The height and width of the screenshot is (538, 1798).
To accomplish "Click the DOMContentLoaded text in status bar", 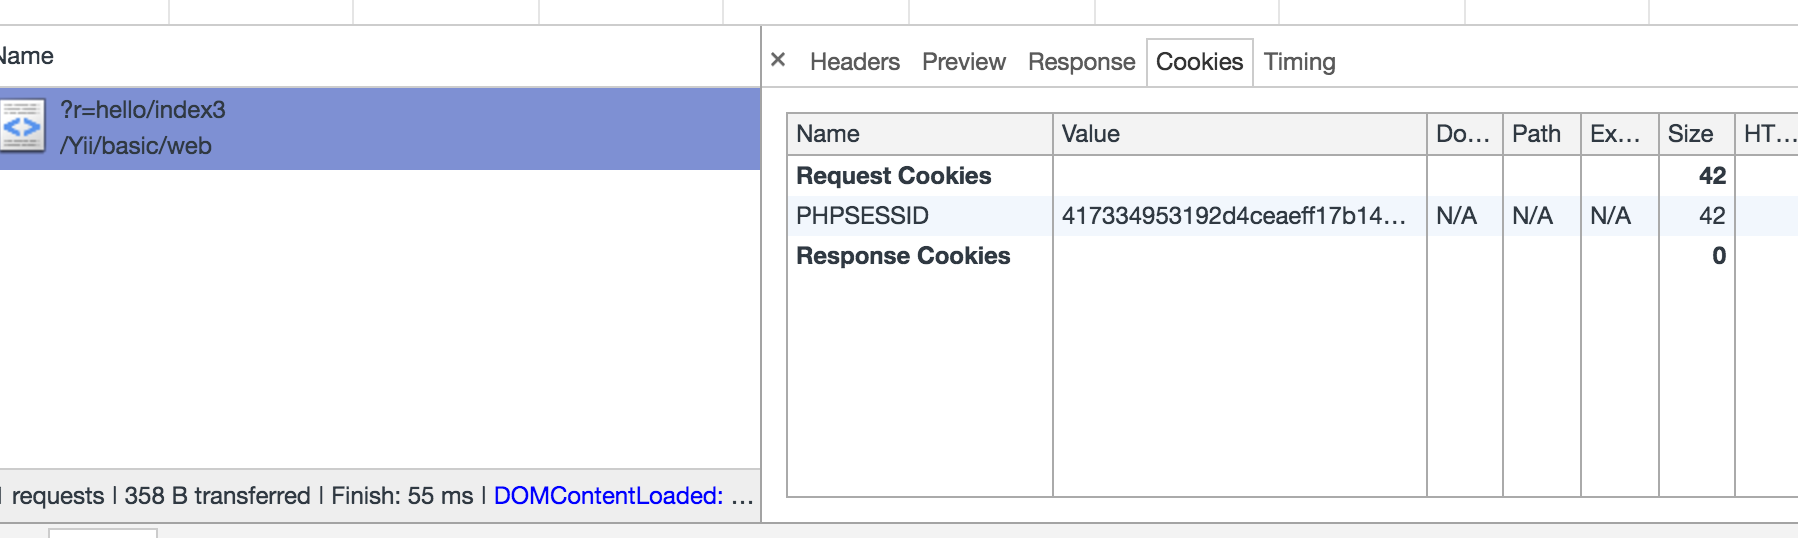I will click(608, 496).
